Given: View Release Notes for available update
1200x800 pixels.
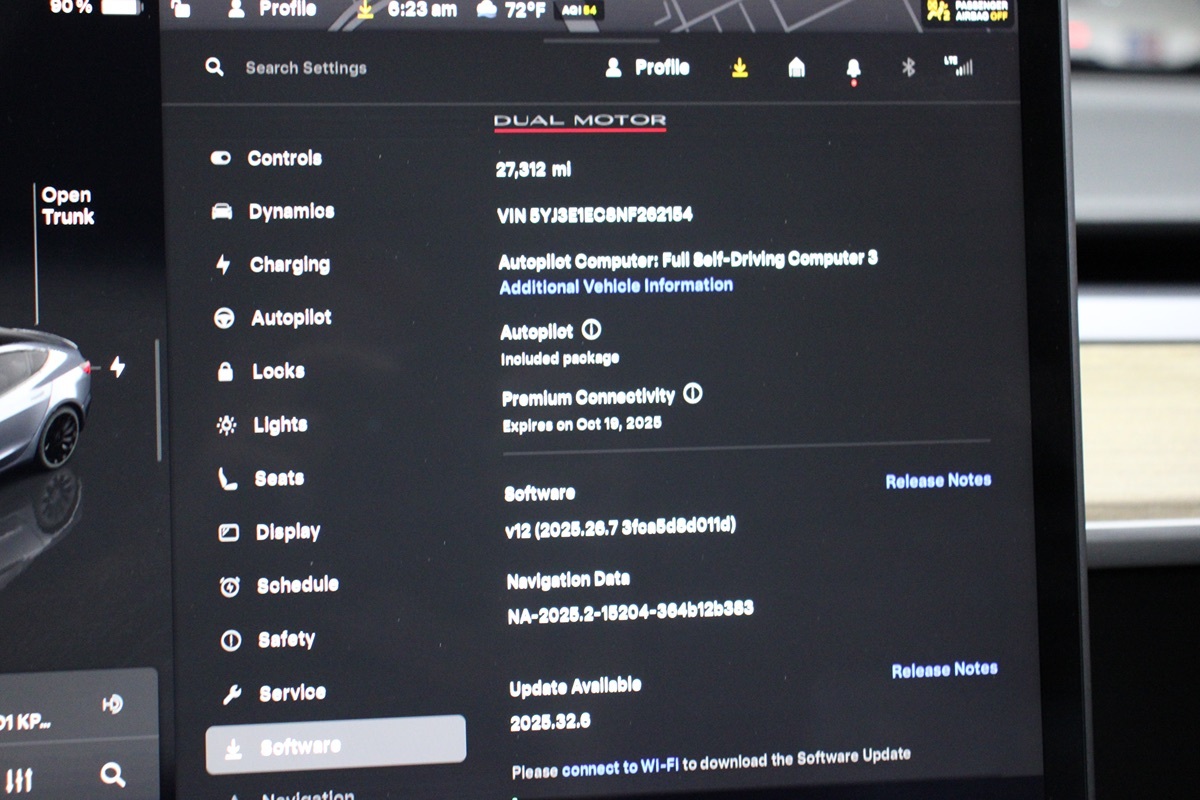Looking at the screenshot, I should [x=944, y=669].
